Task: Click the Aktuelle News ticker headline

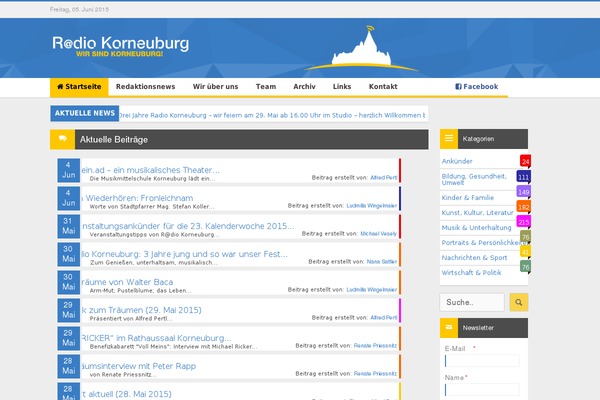Action: point(272,115)
